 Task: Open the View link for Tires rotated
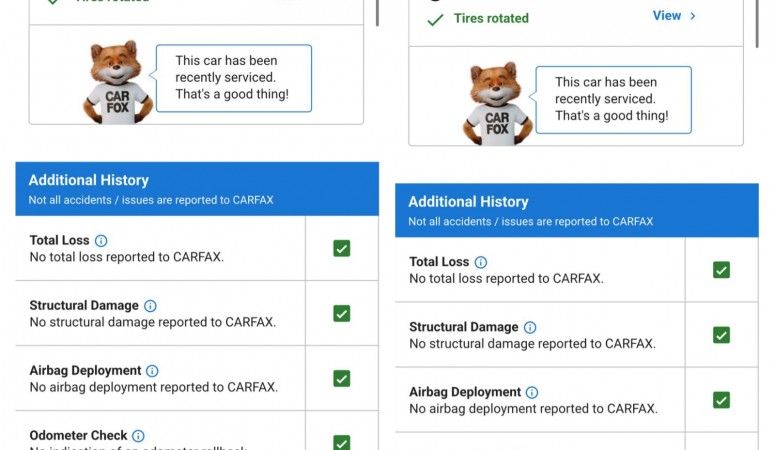click(x=666, y=16)
